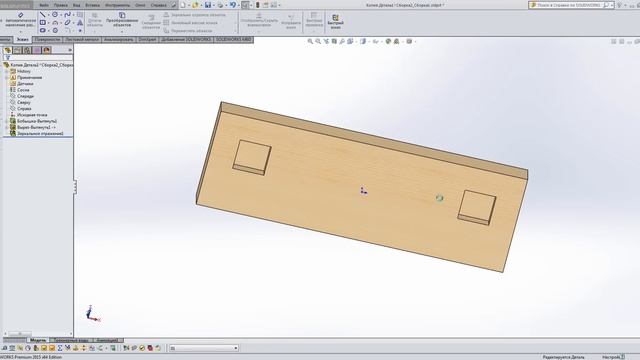Expand Бобышка-Вытянуть1 feature in tree

click(x=7, y=121)
